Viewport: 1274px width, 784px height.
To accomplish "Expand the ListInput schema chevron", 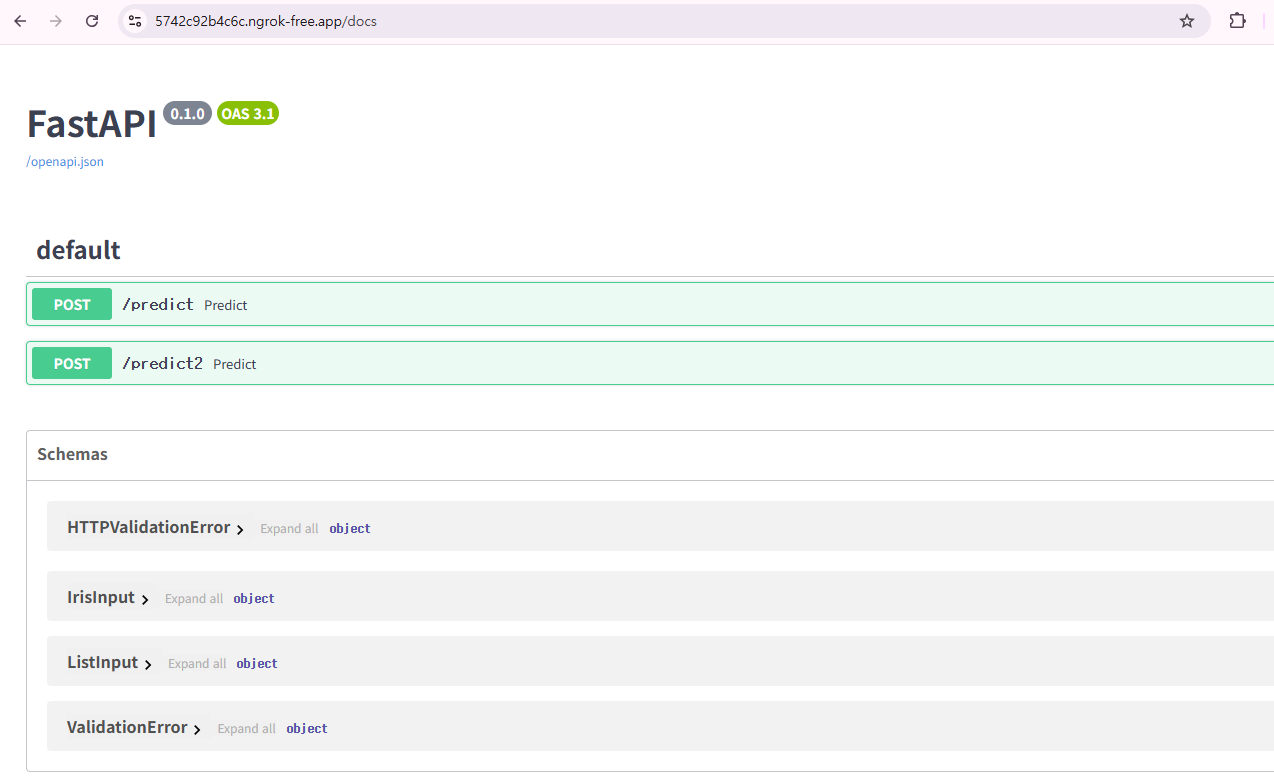I will (148, 664).
